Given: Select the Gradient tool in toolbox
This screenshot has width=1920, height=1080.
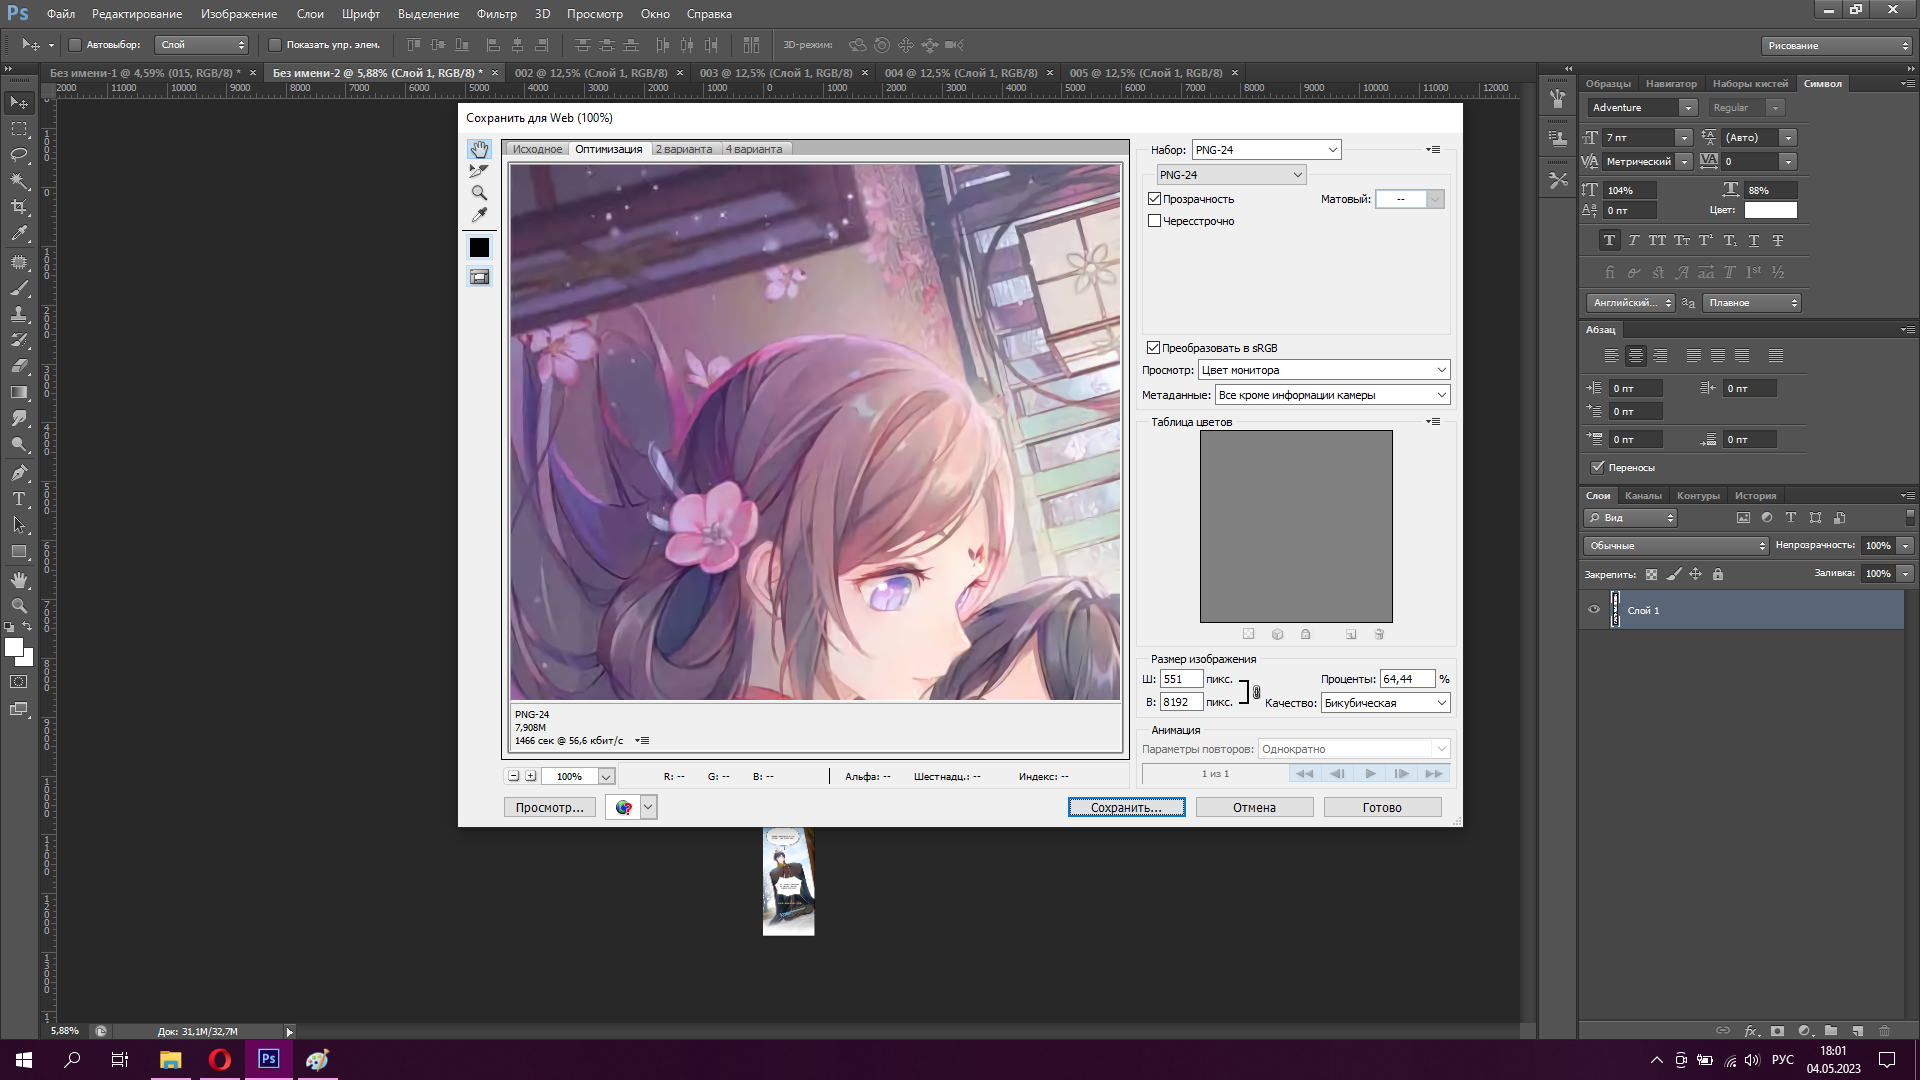Looking at the screenshot, I should coord(19,393).
